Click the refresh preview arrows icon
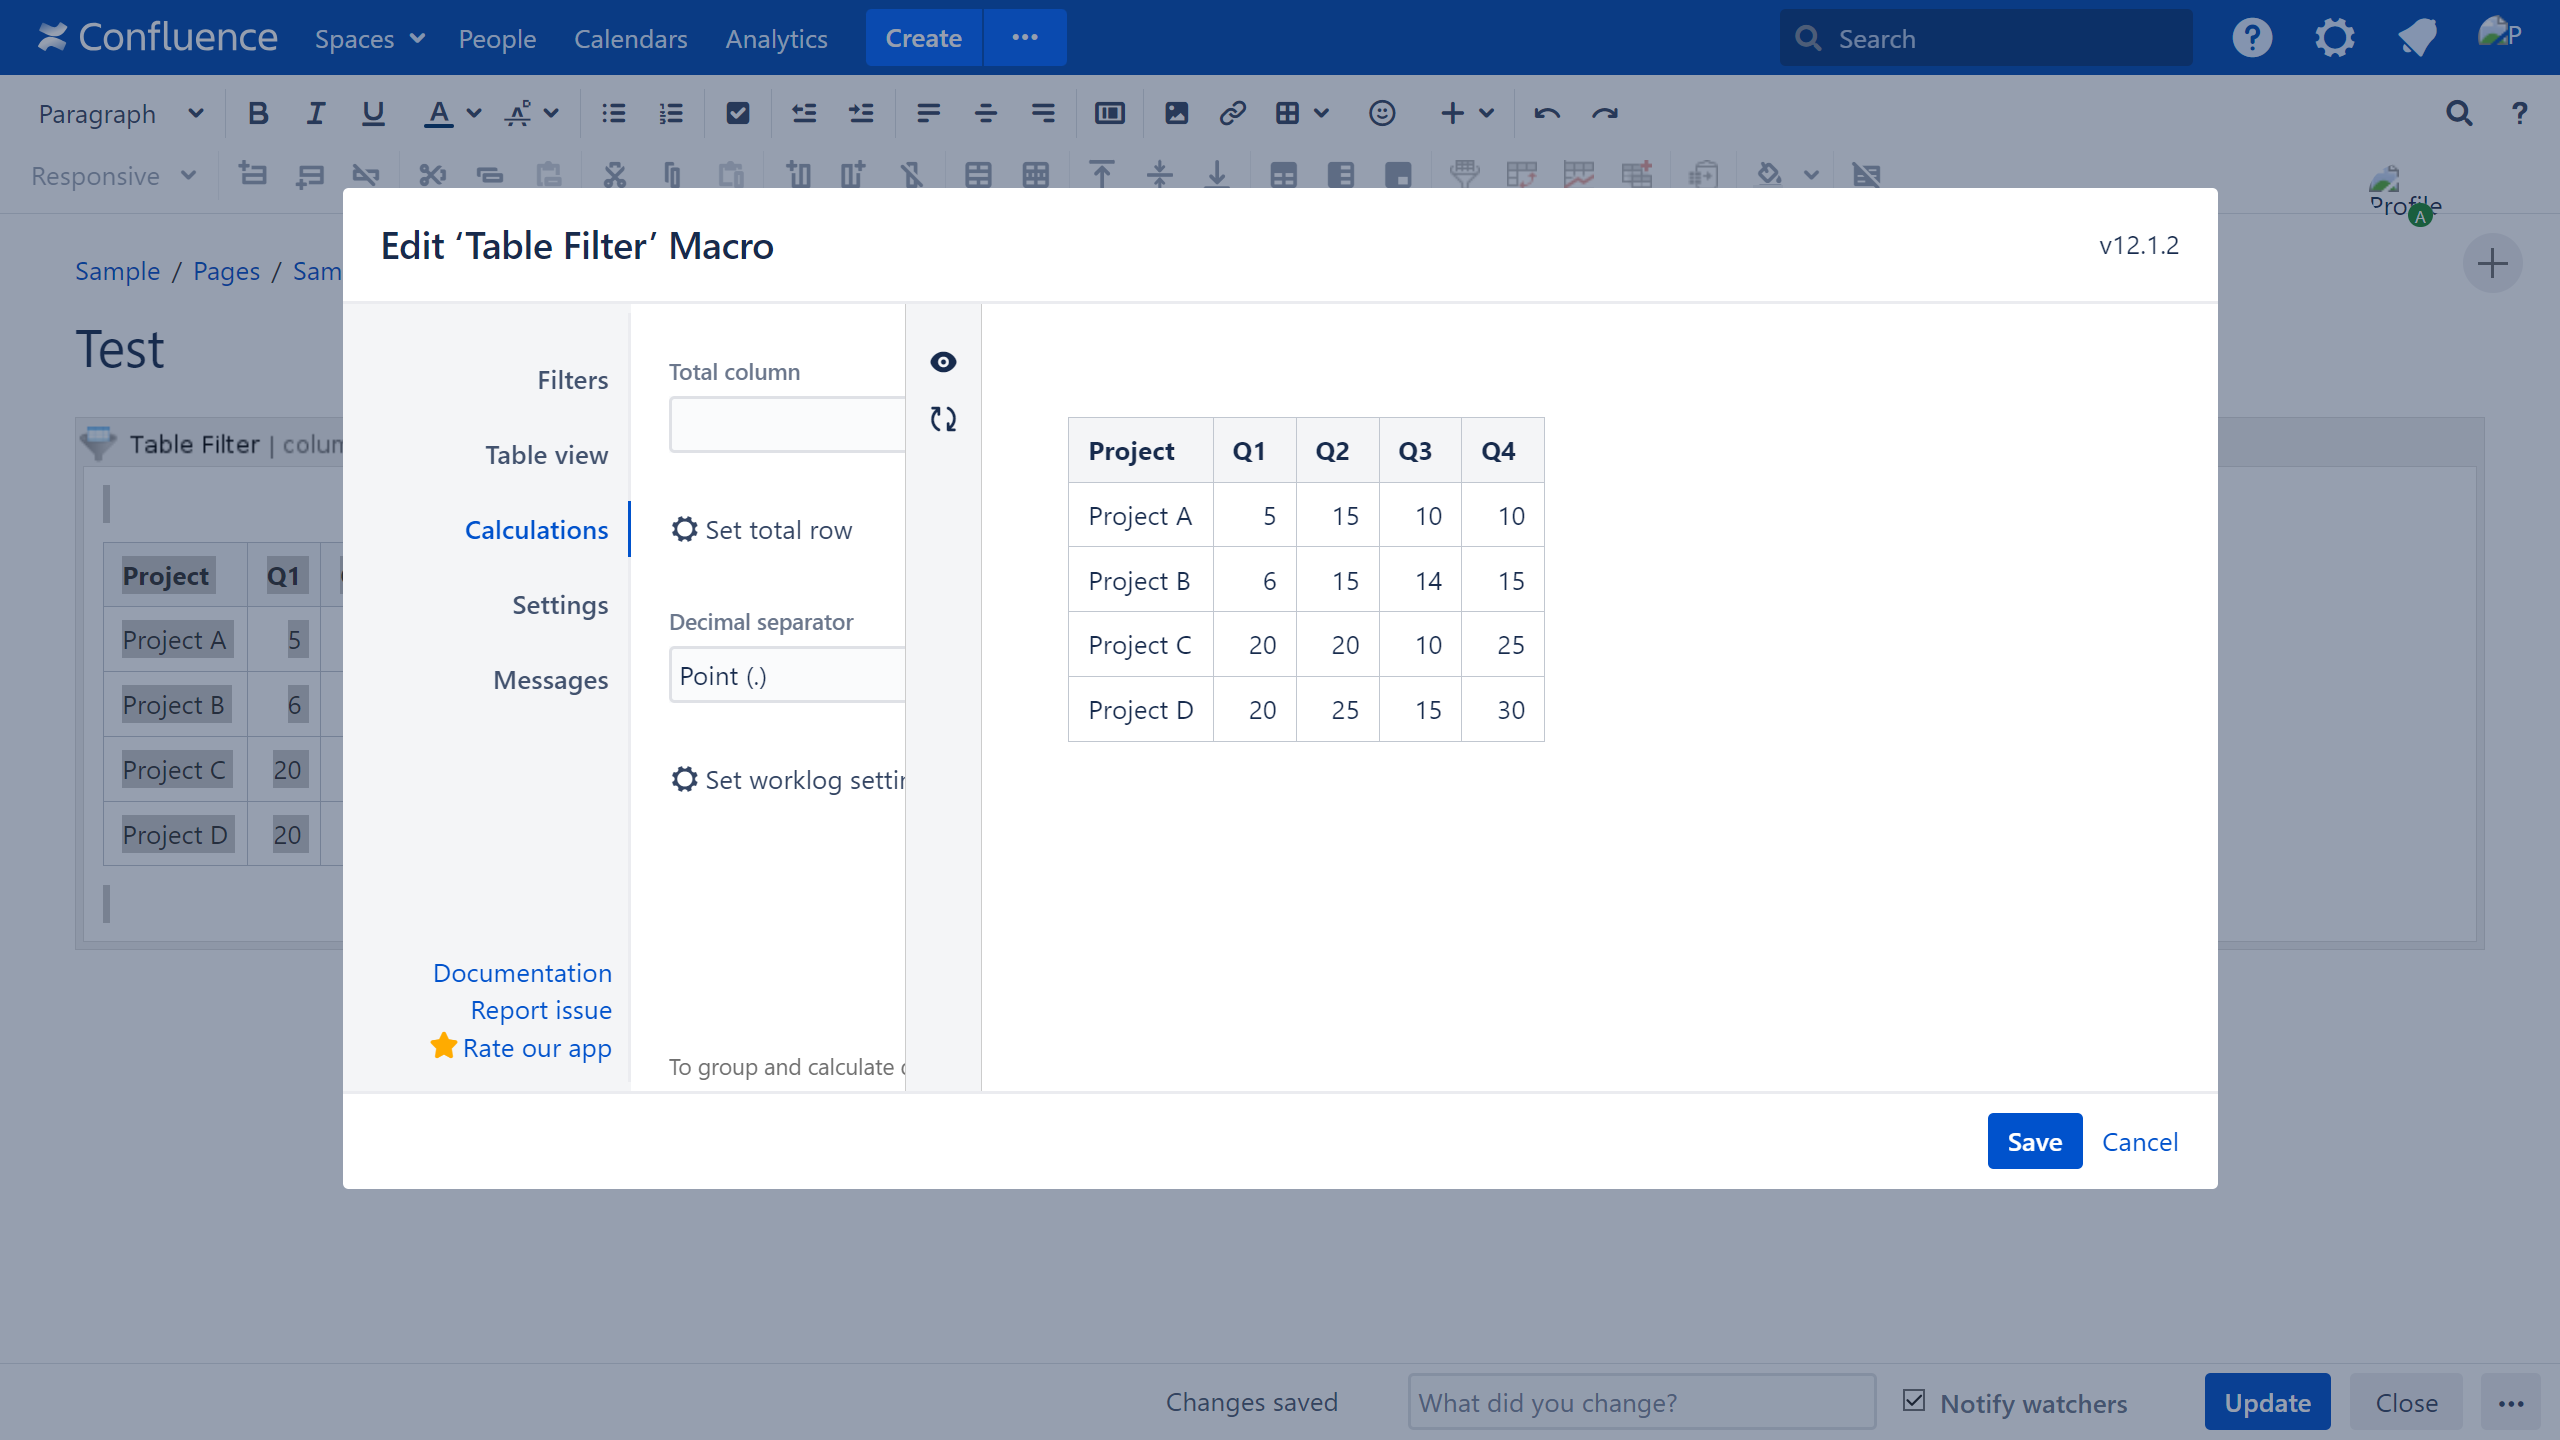The image size is (2560, 1440). (x=943, y=419)
